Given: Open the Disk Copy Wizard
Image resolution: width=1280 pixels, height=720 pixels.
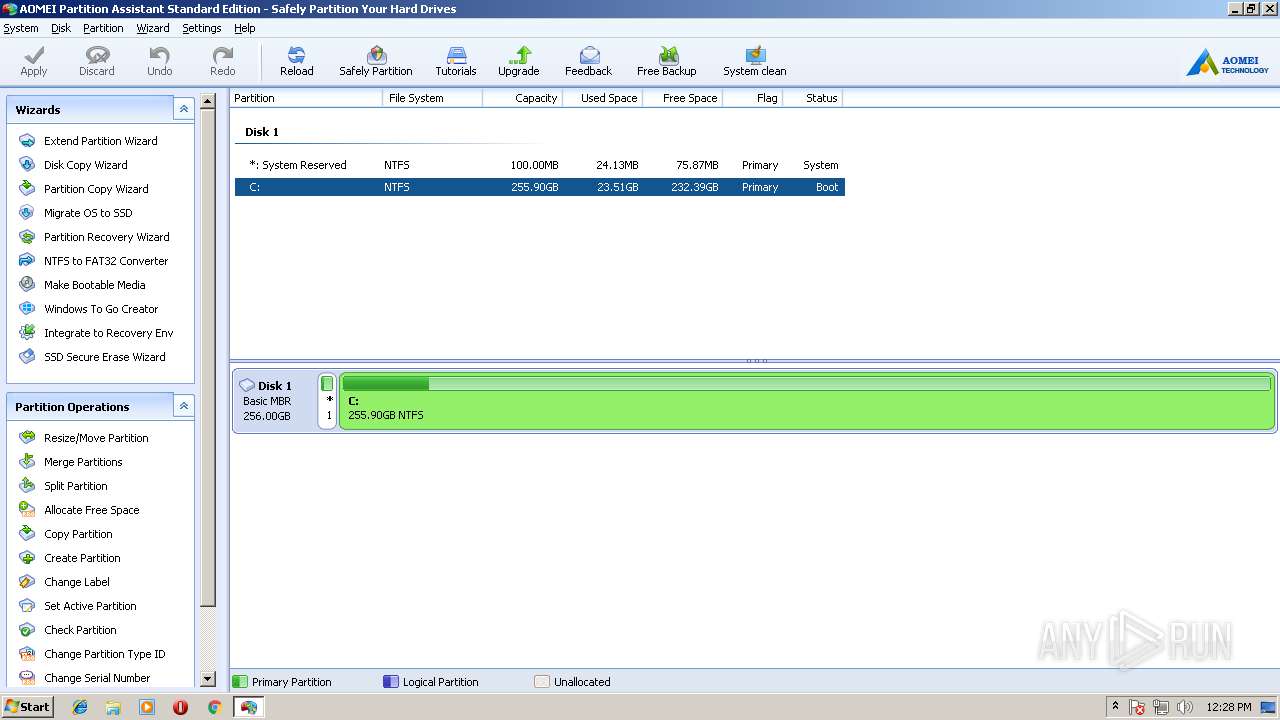Looking at the screenshot, I should (x=85, y=165).
